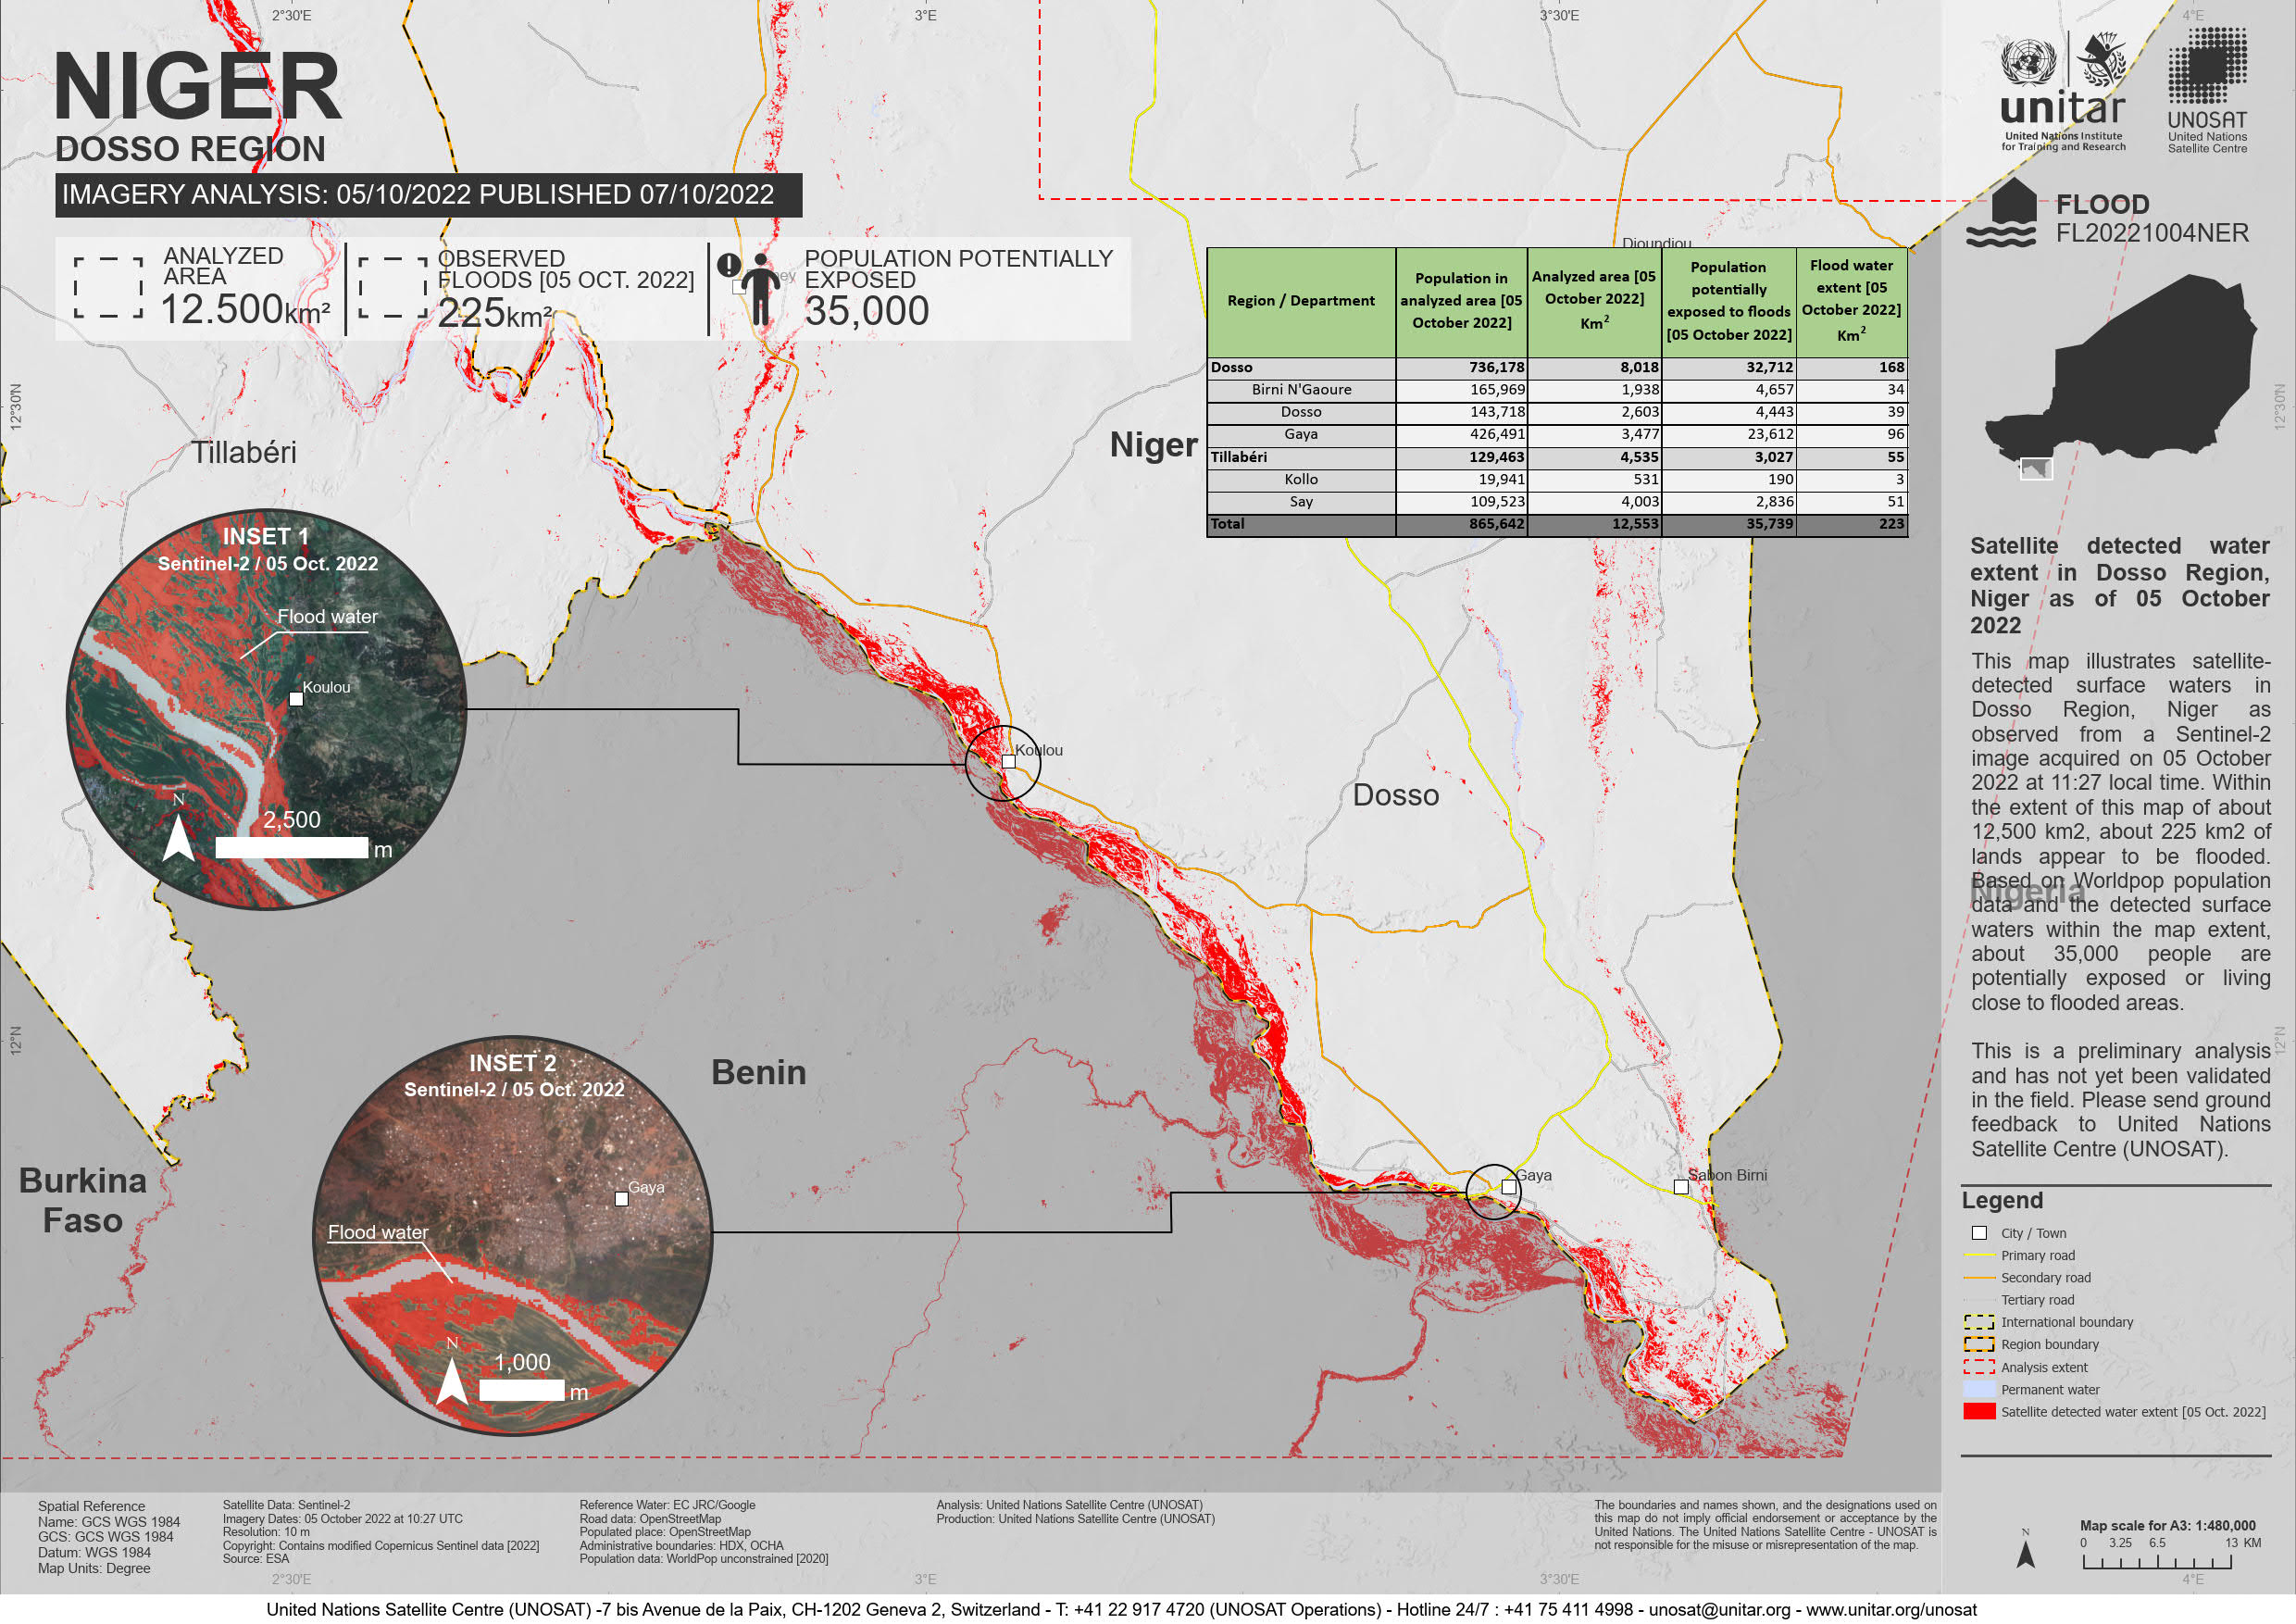The width and height of the screenshot is (2296, 1624).
Task: Click the UNOSAT dotted square logo
Action: coord(2207,66)
